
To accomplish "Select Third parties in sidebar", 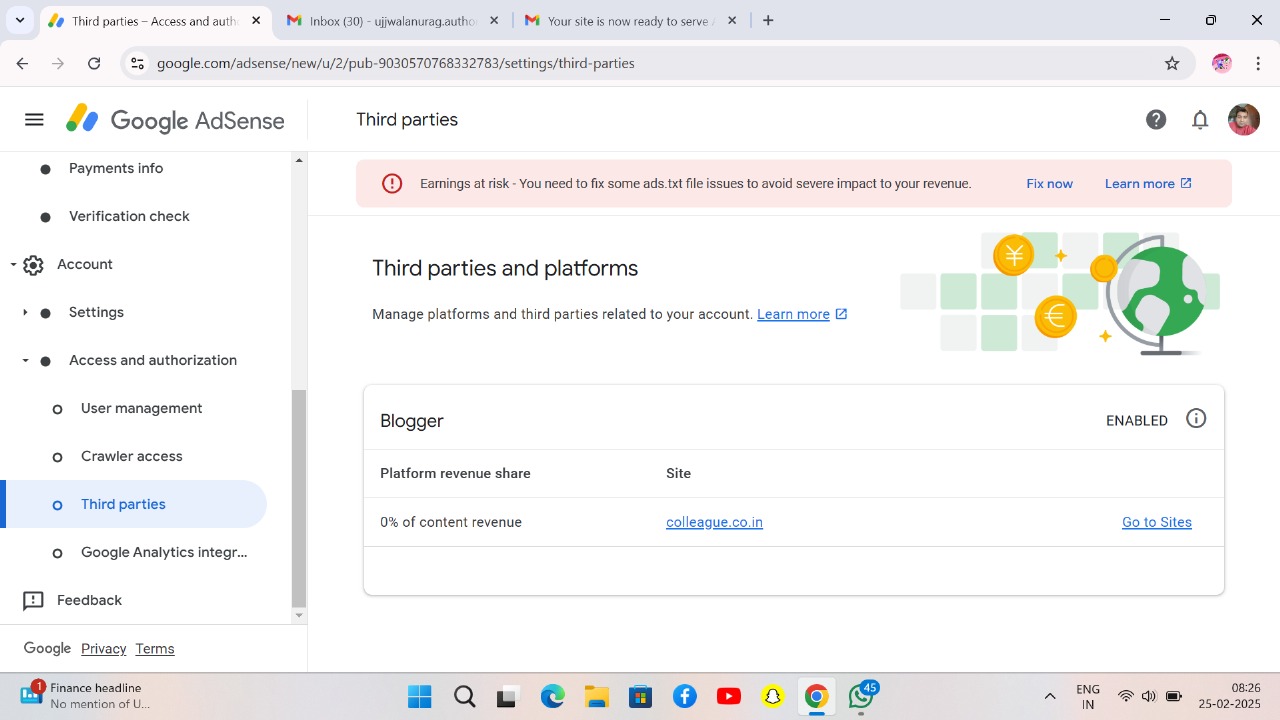I will point(134,504).
